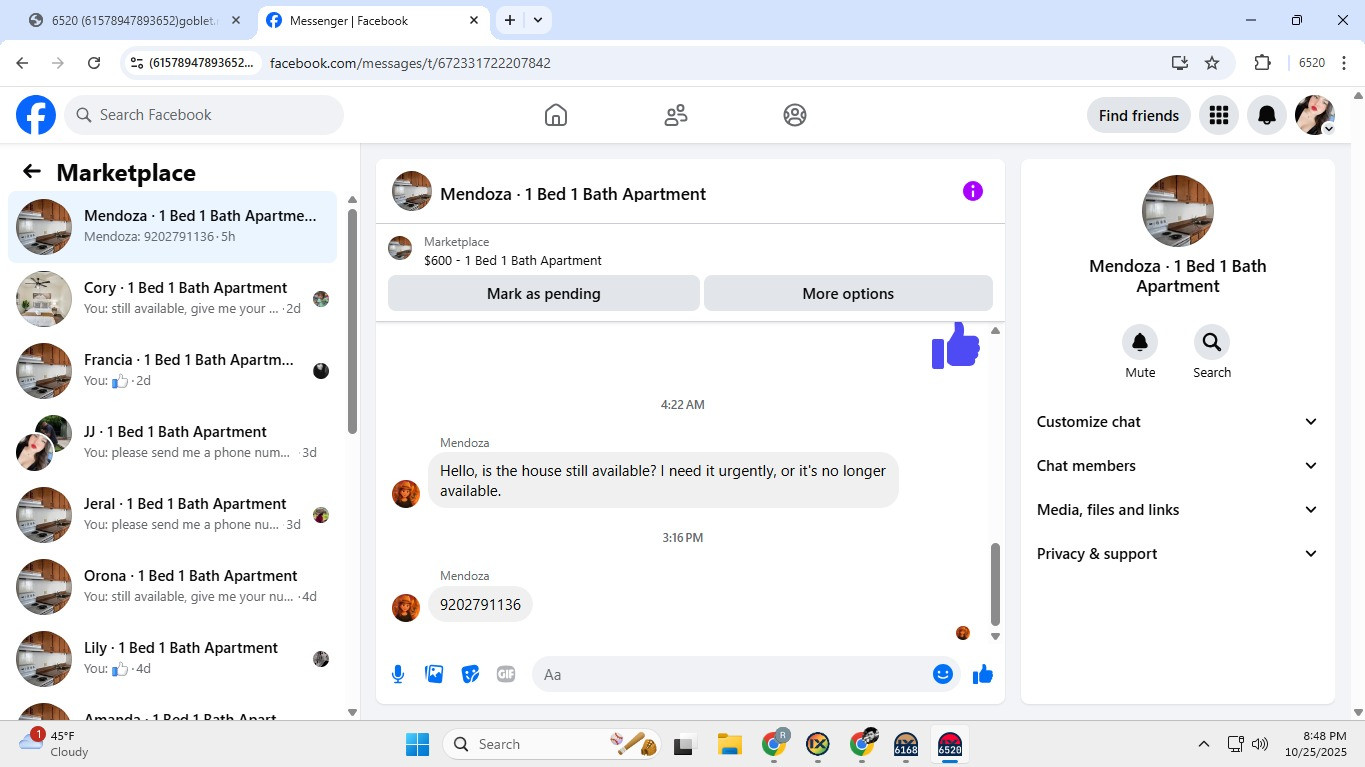View site information icon in address bar
1365x767 pixels.
click(x=137, y=63)
